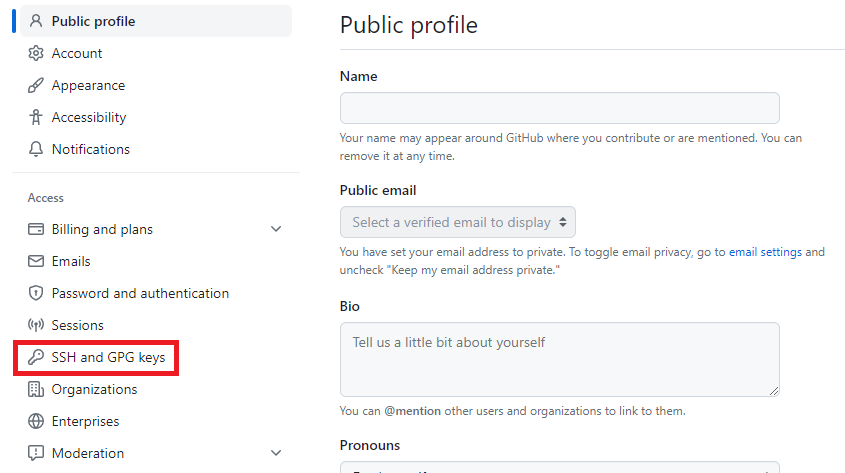Click the person icon beside Public profile
Screen dimensions: 845x473
pyautogui.click(x=36, y=21)
